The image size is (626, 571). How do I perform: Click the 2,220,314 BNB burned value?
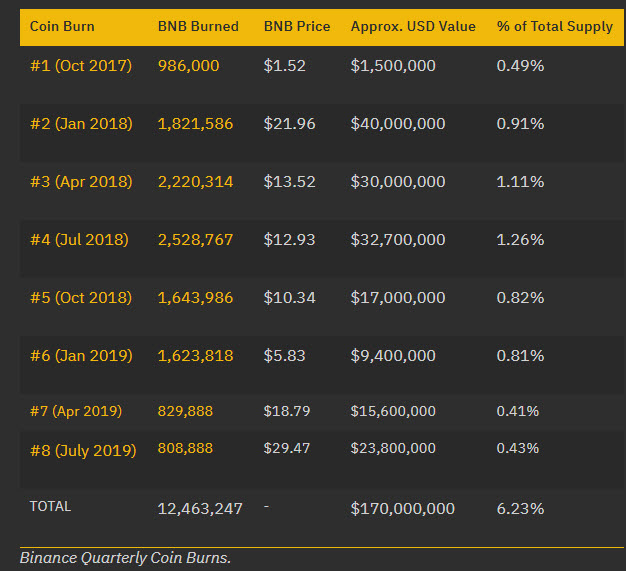(195, 182)
